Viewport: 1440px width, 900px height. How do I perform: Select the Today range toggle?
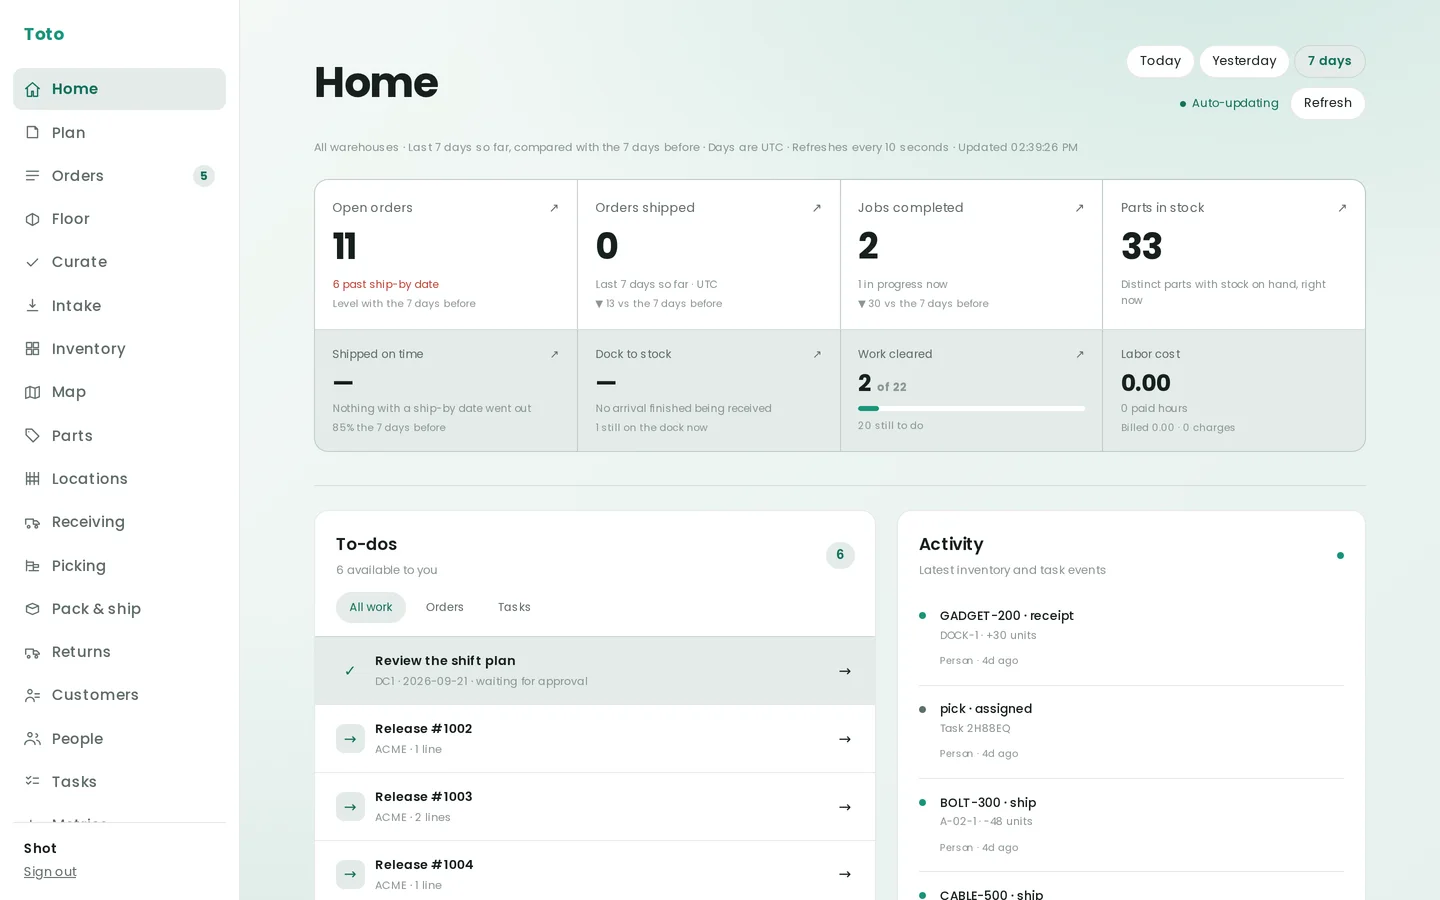pos(1160,61)
